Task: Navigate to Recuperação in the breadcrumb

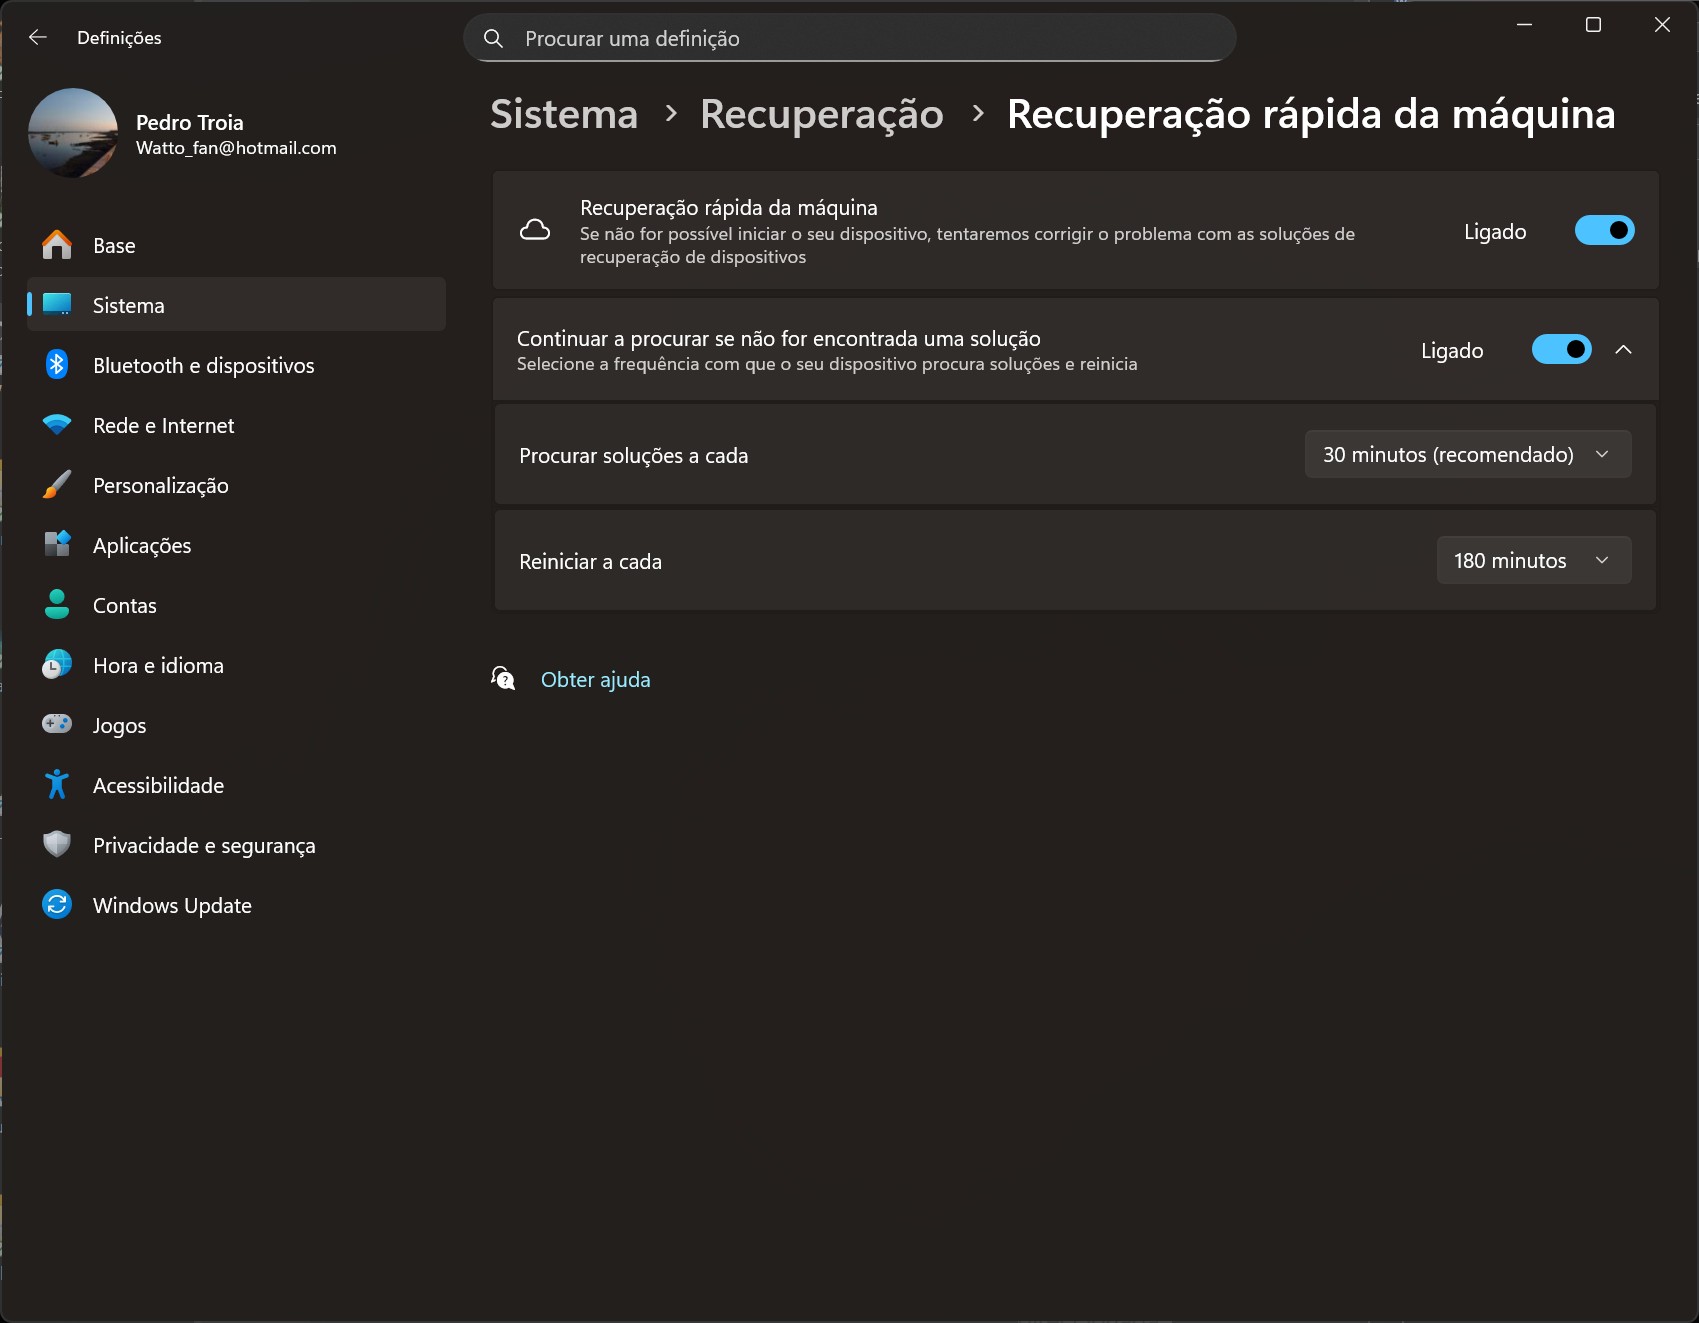Action: click(x=821, y=114)
